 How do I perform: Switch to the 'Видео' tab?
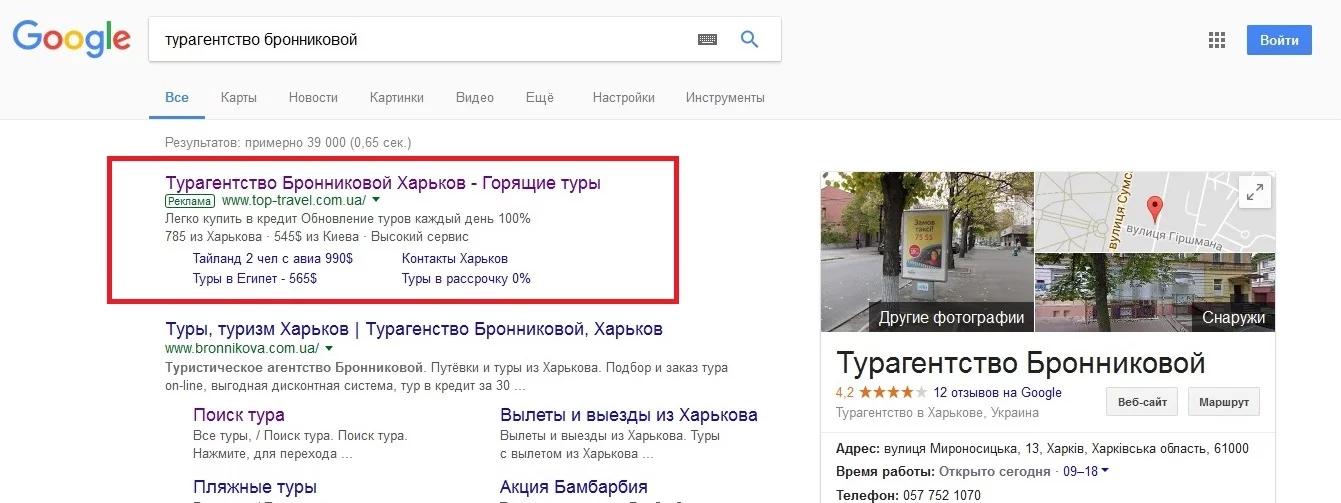pos(475,97)
